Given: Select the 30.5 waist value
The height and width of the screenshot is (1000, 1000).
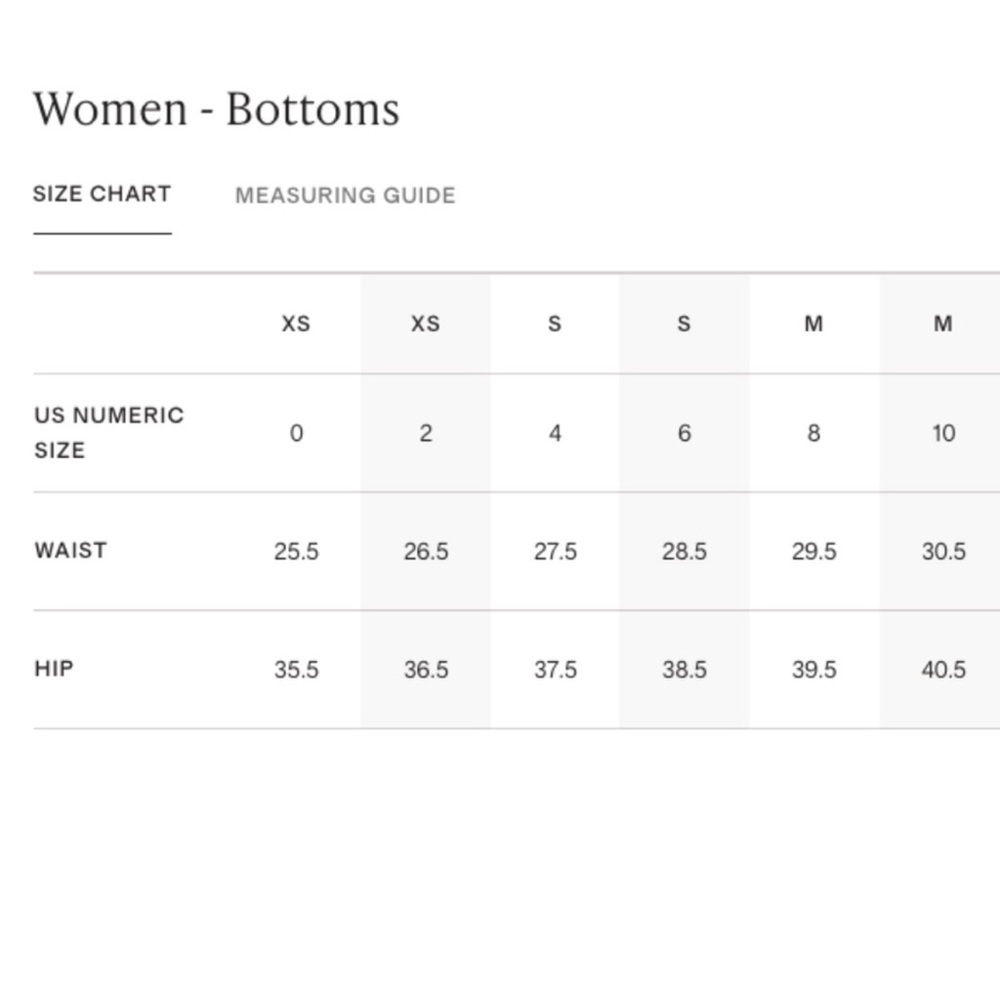Looking at the screenshot, I should (x=943, y=552).
